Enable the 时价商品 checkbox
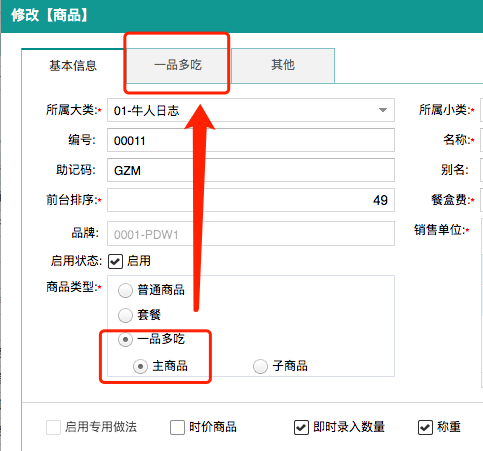 click(177, 427)
